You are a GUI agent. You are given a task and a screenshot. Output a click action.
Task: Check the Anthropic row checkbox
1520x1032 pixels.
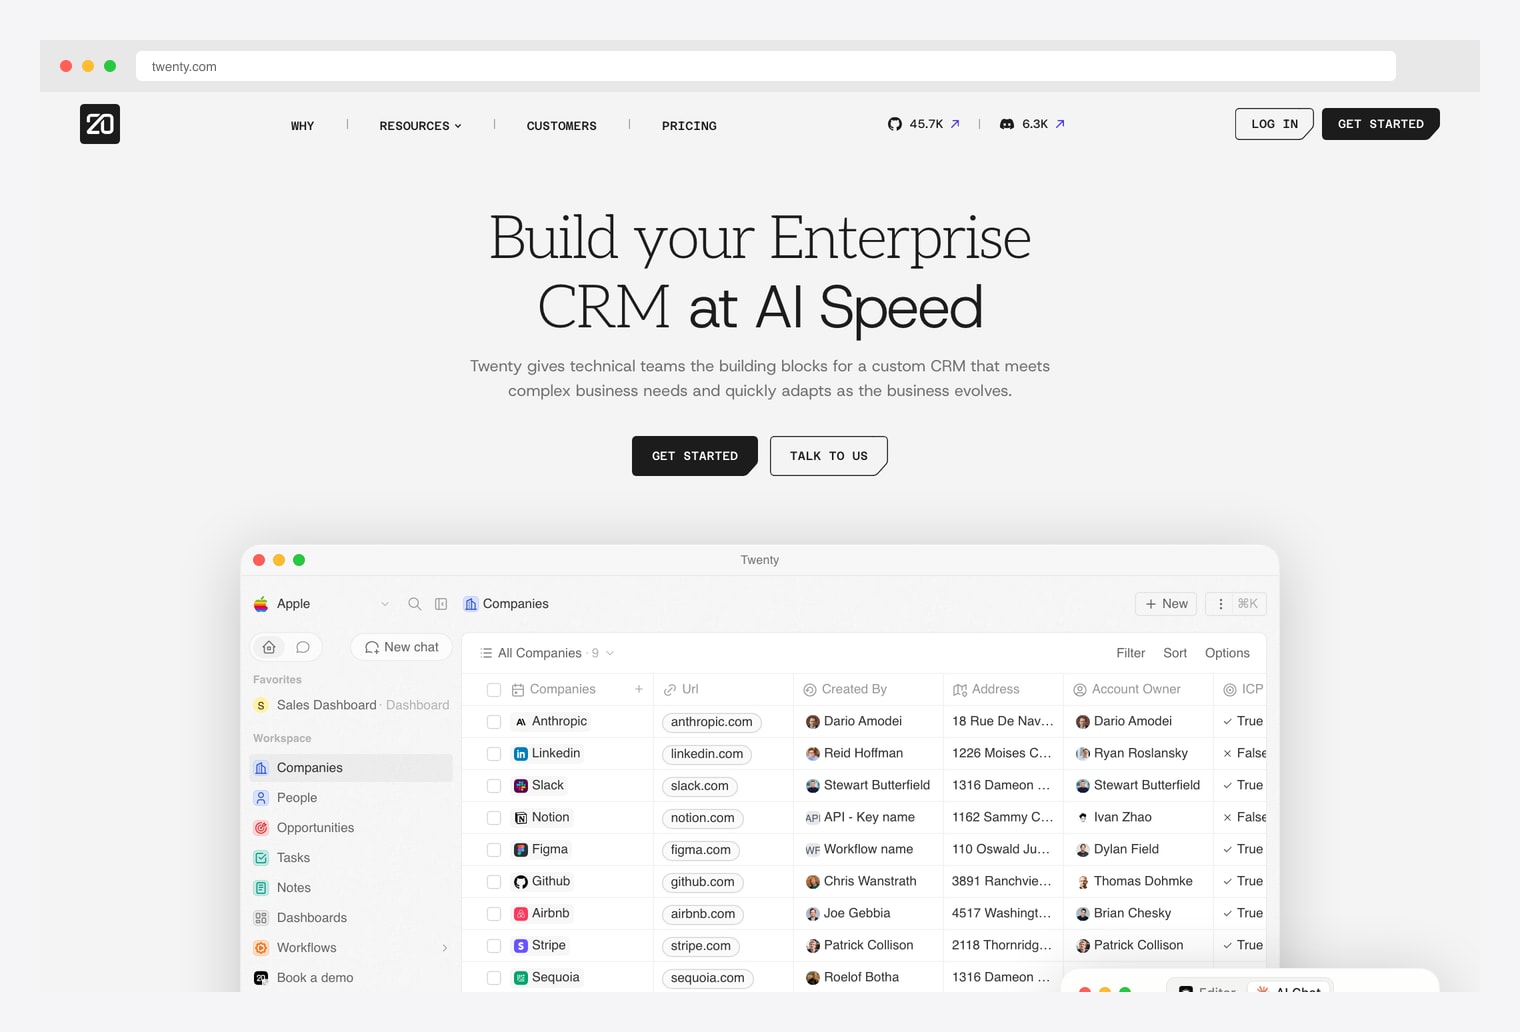click(x=494, y=721)
